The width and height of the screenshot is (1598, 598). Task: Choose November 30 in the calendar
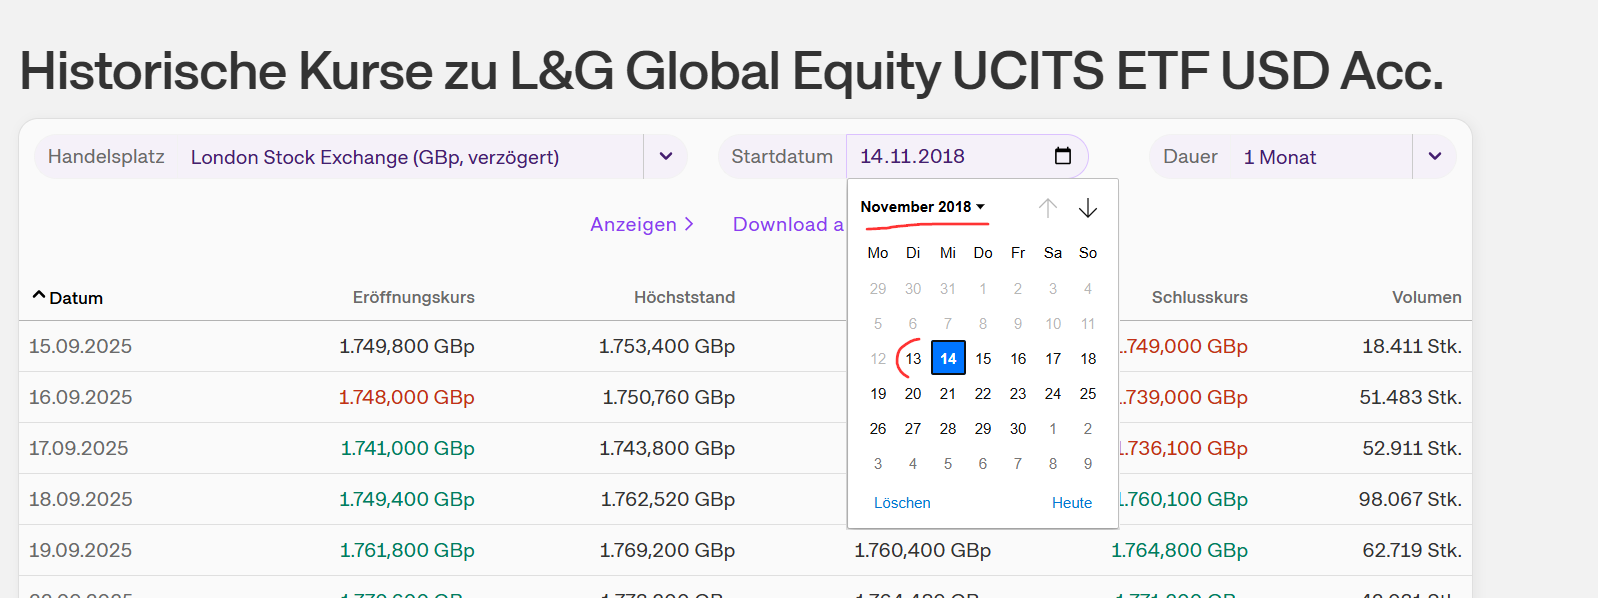(x=1018, y=428)
